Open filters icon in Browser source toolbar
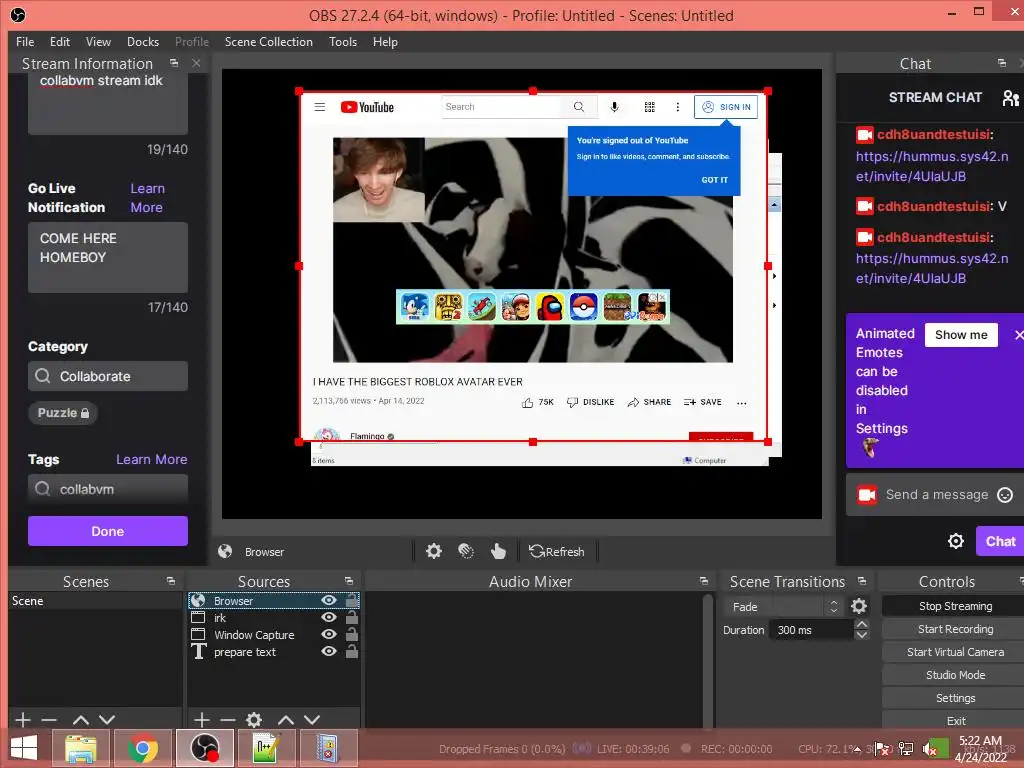The height and width of the screenshot is (768, 1024). [x=466, y=551]
